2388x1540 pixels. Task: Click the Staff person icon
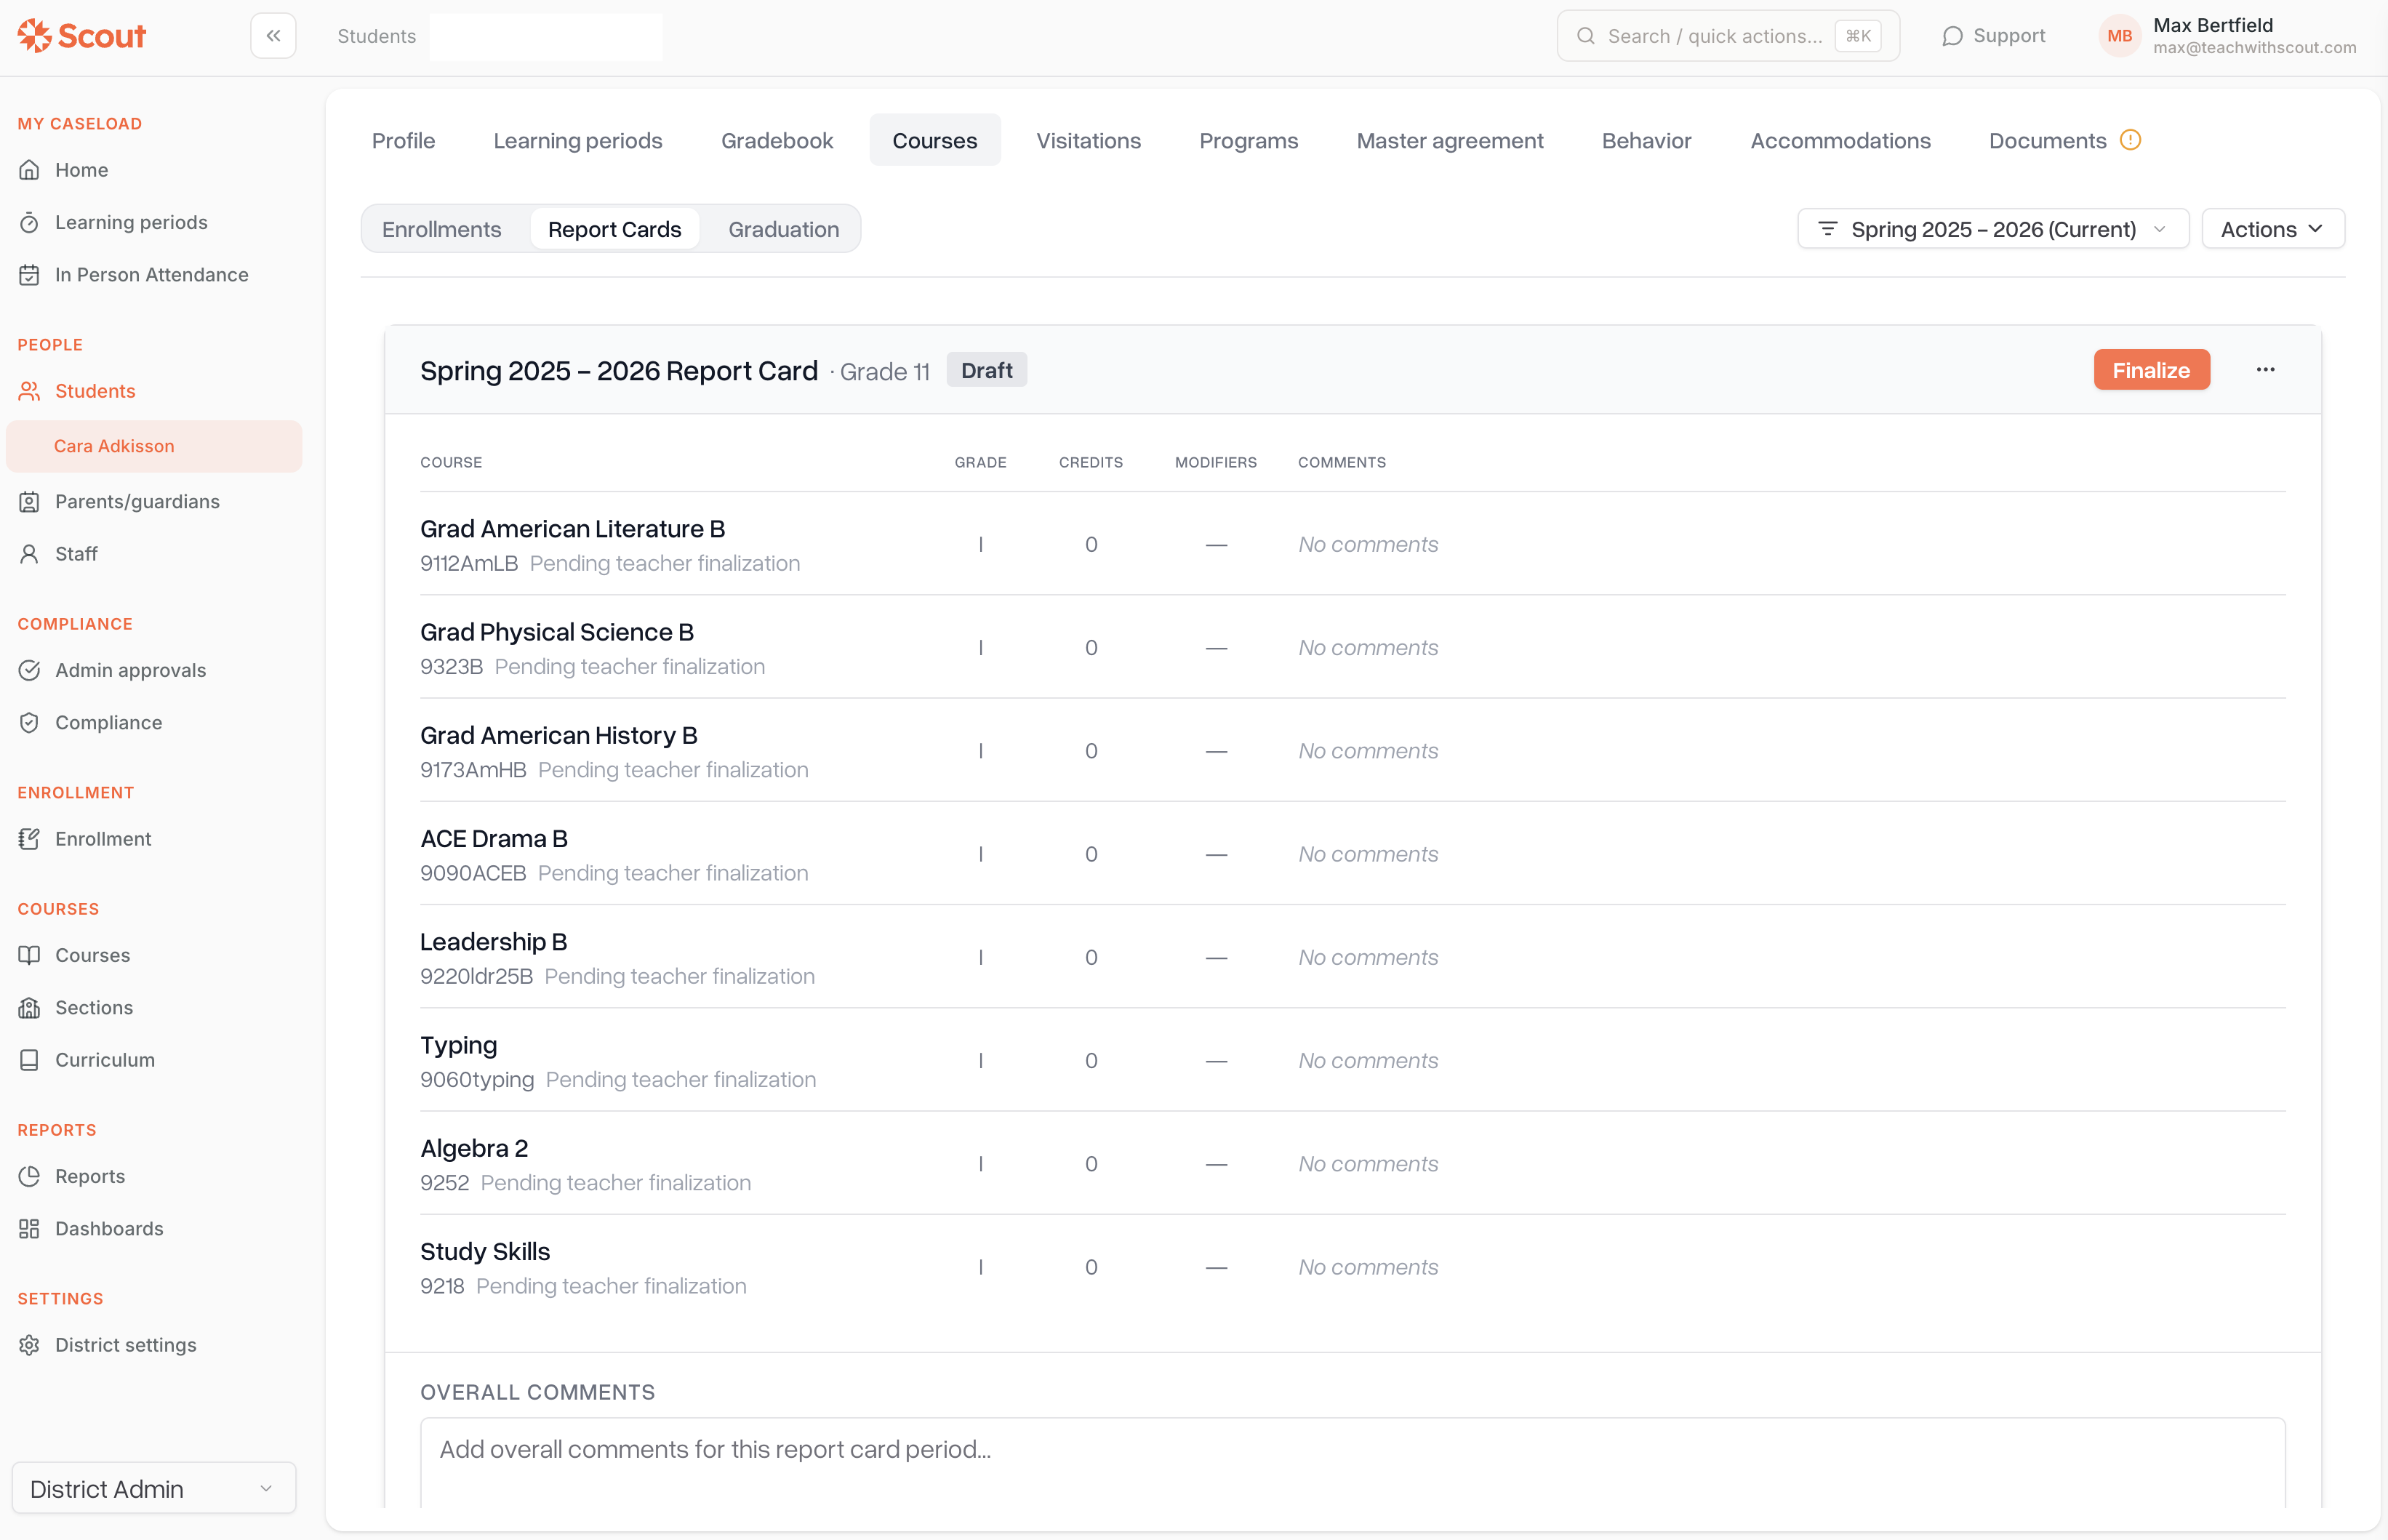click(30, 553)
